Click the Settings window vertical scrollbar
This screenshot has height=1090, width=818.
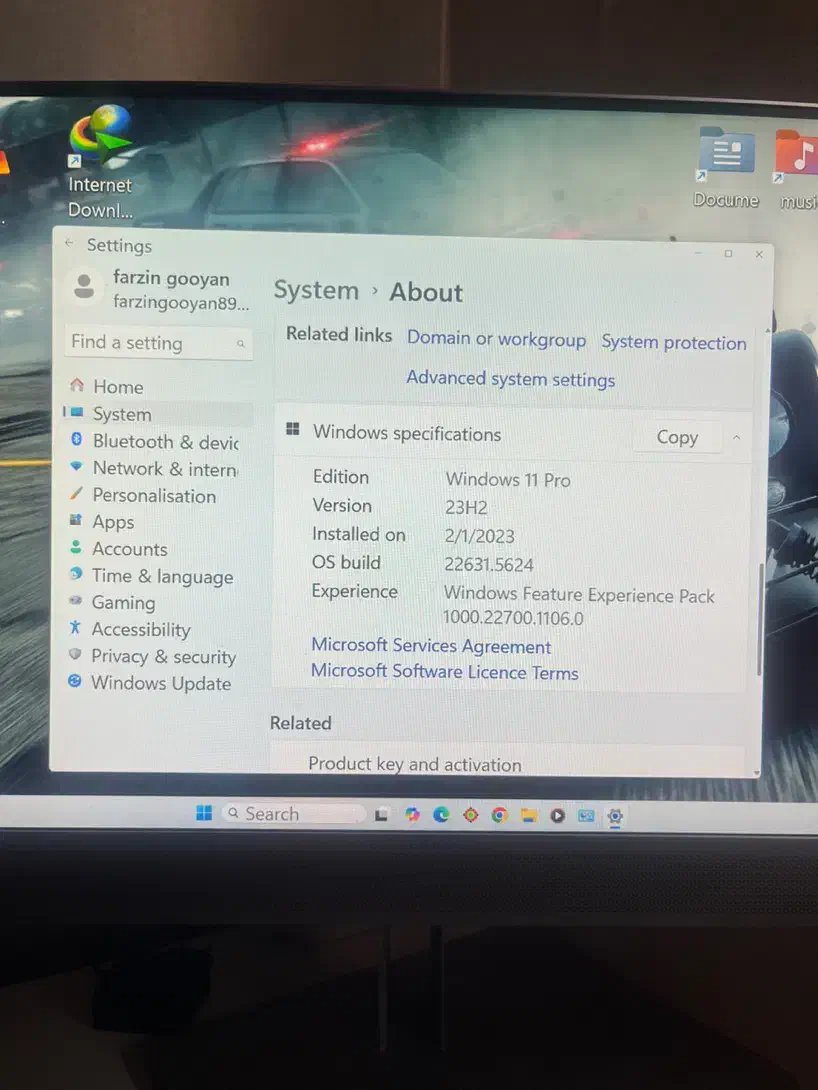point(760,619)
